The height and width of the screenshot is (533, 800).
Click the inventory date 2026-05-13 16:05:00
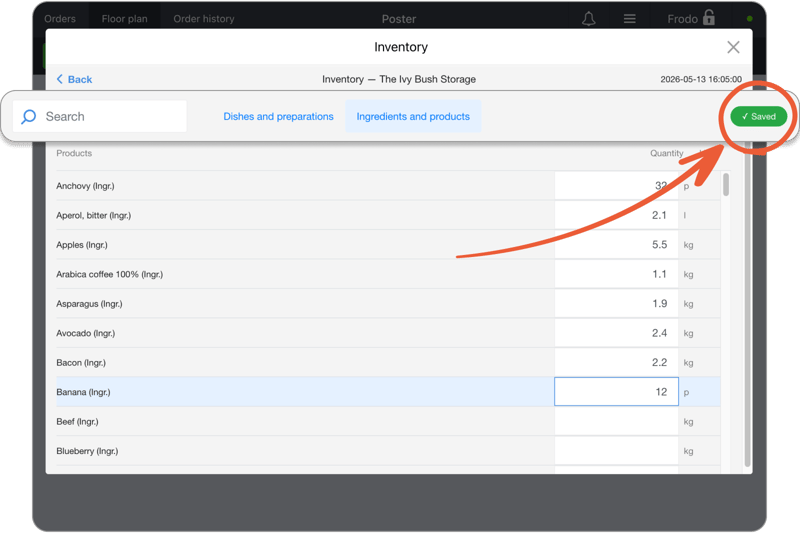tap(701, 79)
